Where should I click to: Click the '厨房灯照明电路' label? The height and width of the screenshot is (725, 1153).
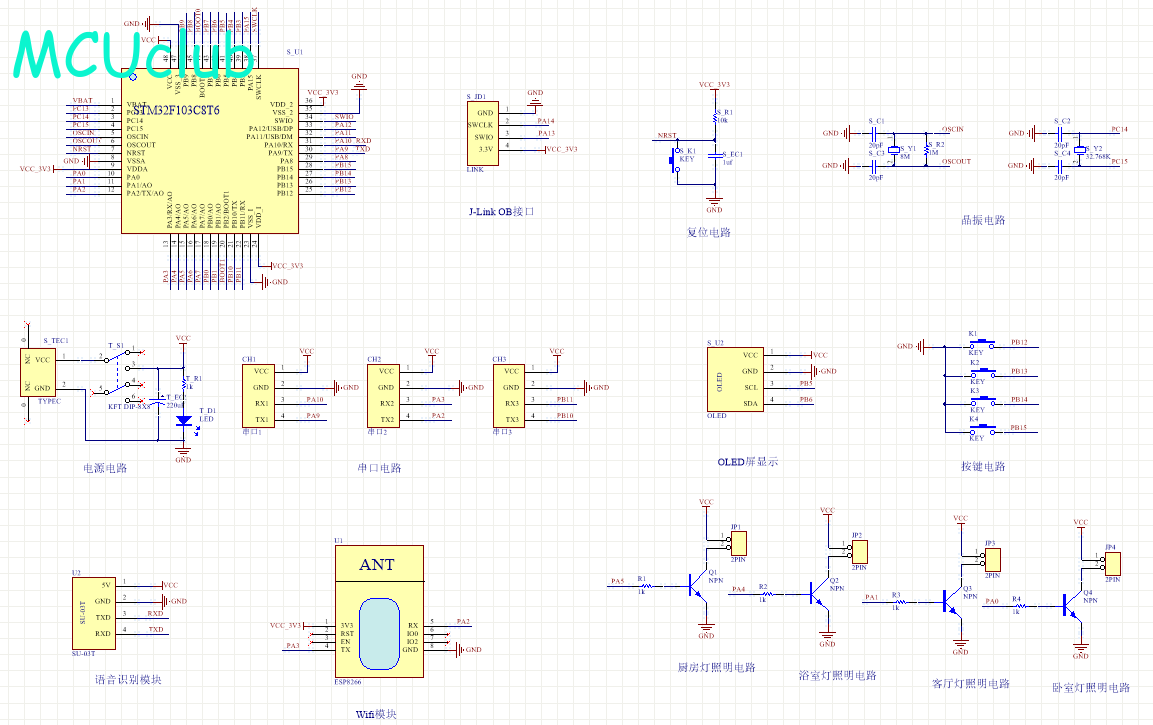coord(716,668)
